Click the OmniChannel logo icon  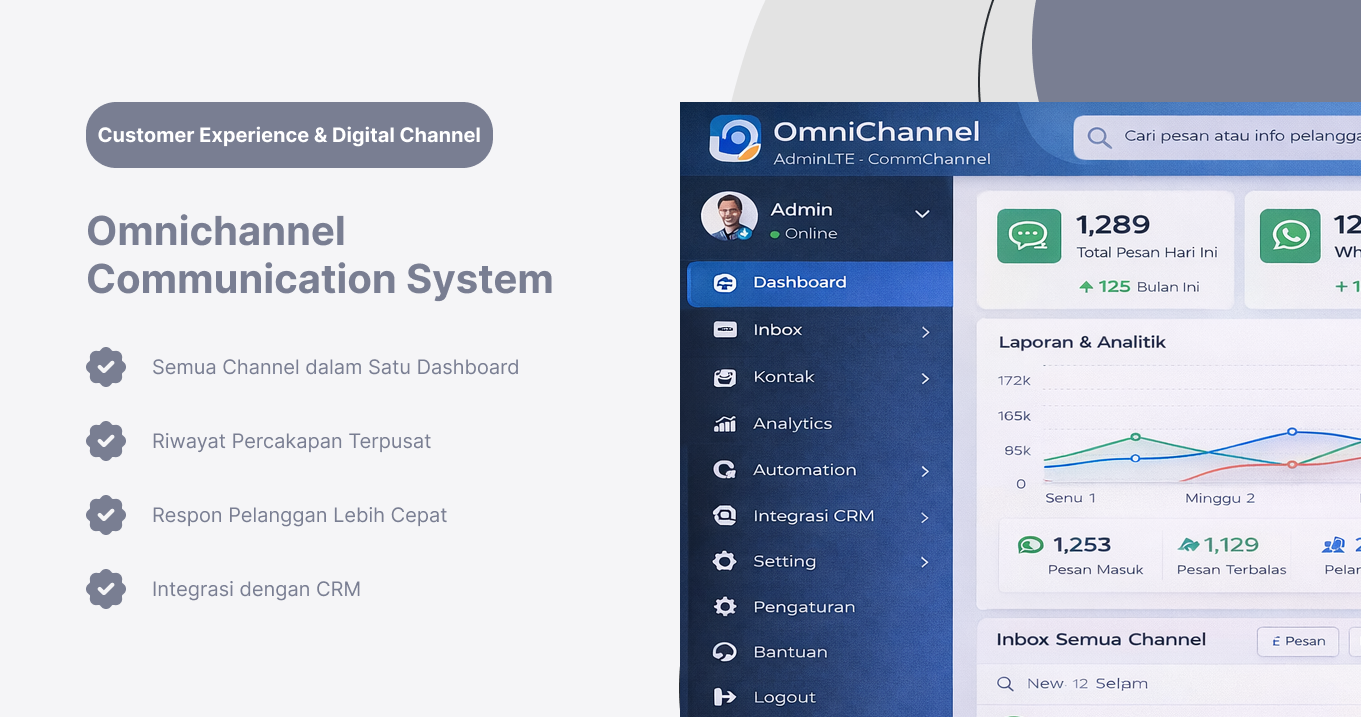click(x=733, y=137)
